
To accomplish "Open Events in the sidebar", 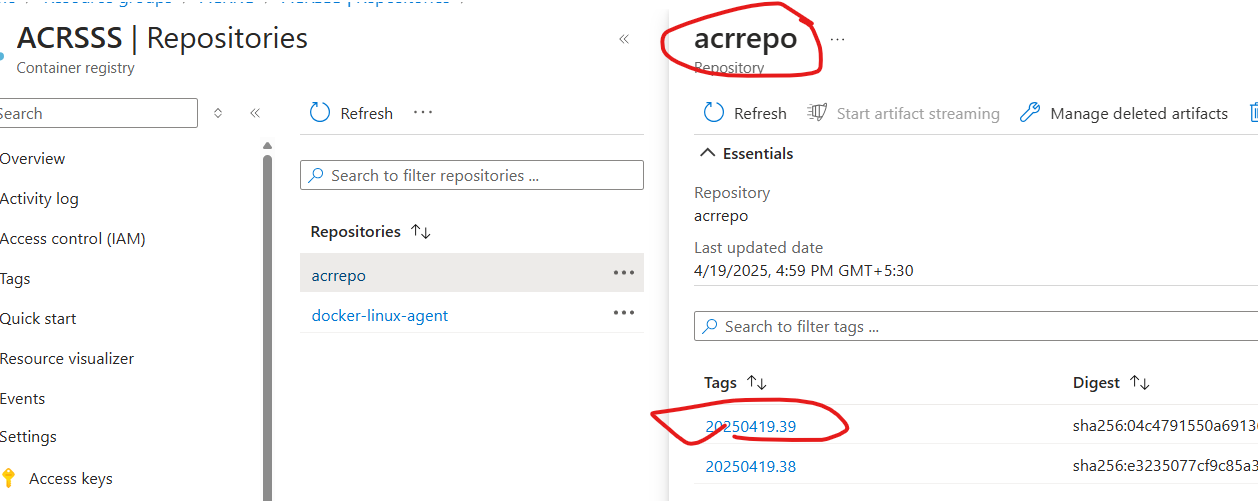I will pyautogui.click(x=22, y=398).
